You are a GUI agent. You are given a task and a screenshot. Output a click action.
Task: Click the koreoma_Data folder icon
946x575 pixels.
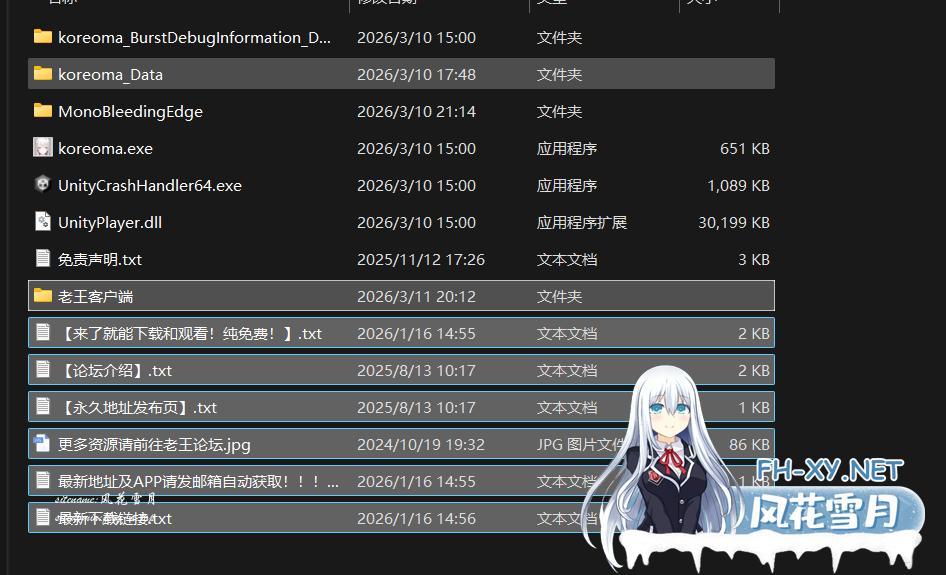[42, 74]
